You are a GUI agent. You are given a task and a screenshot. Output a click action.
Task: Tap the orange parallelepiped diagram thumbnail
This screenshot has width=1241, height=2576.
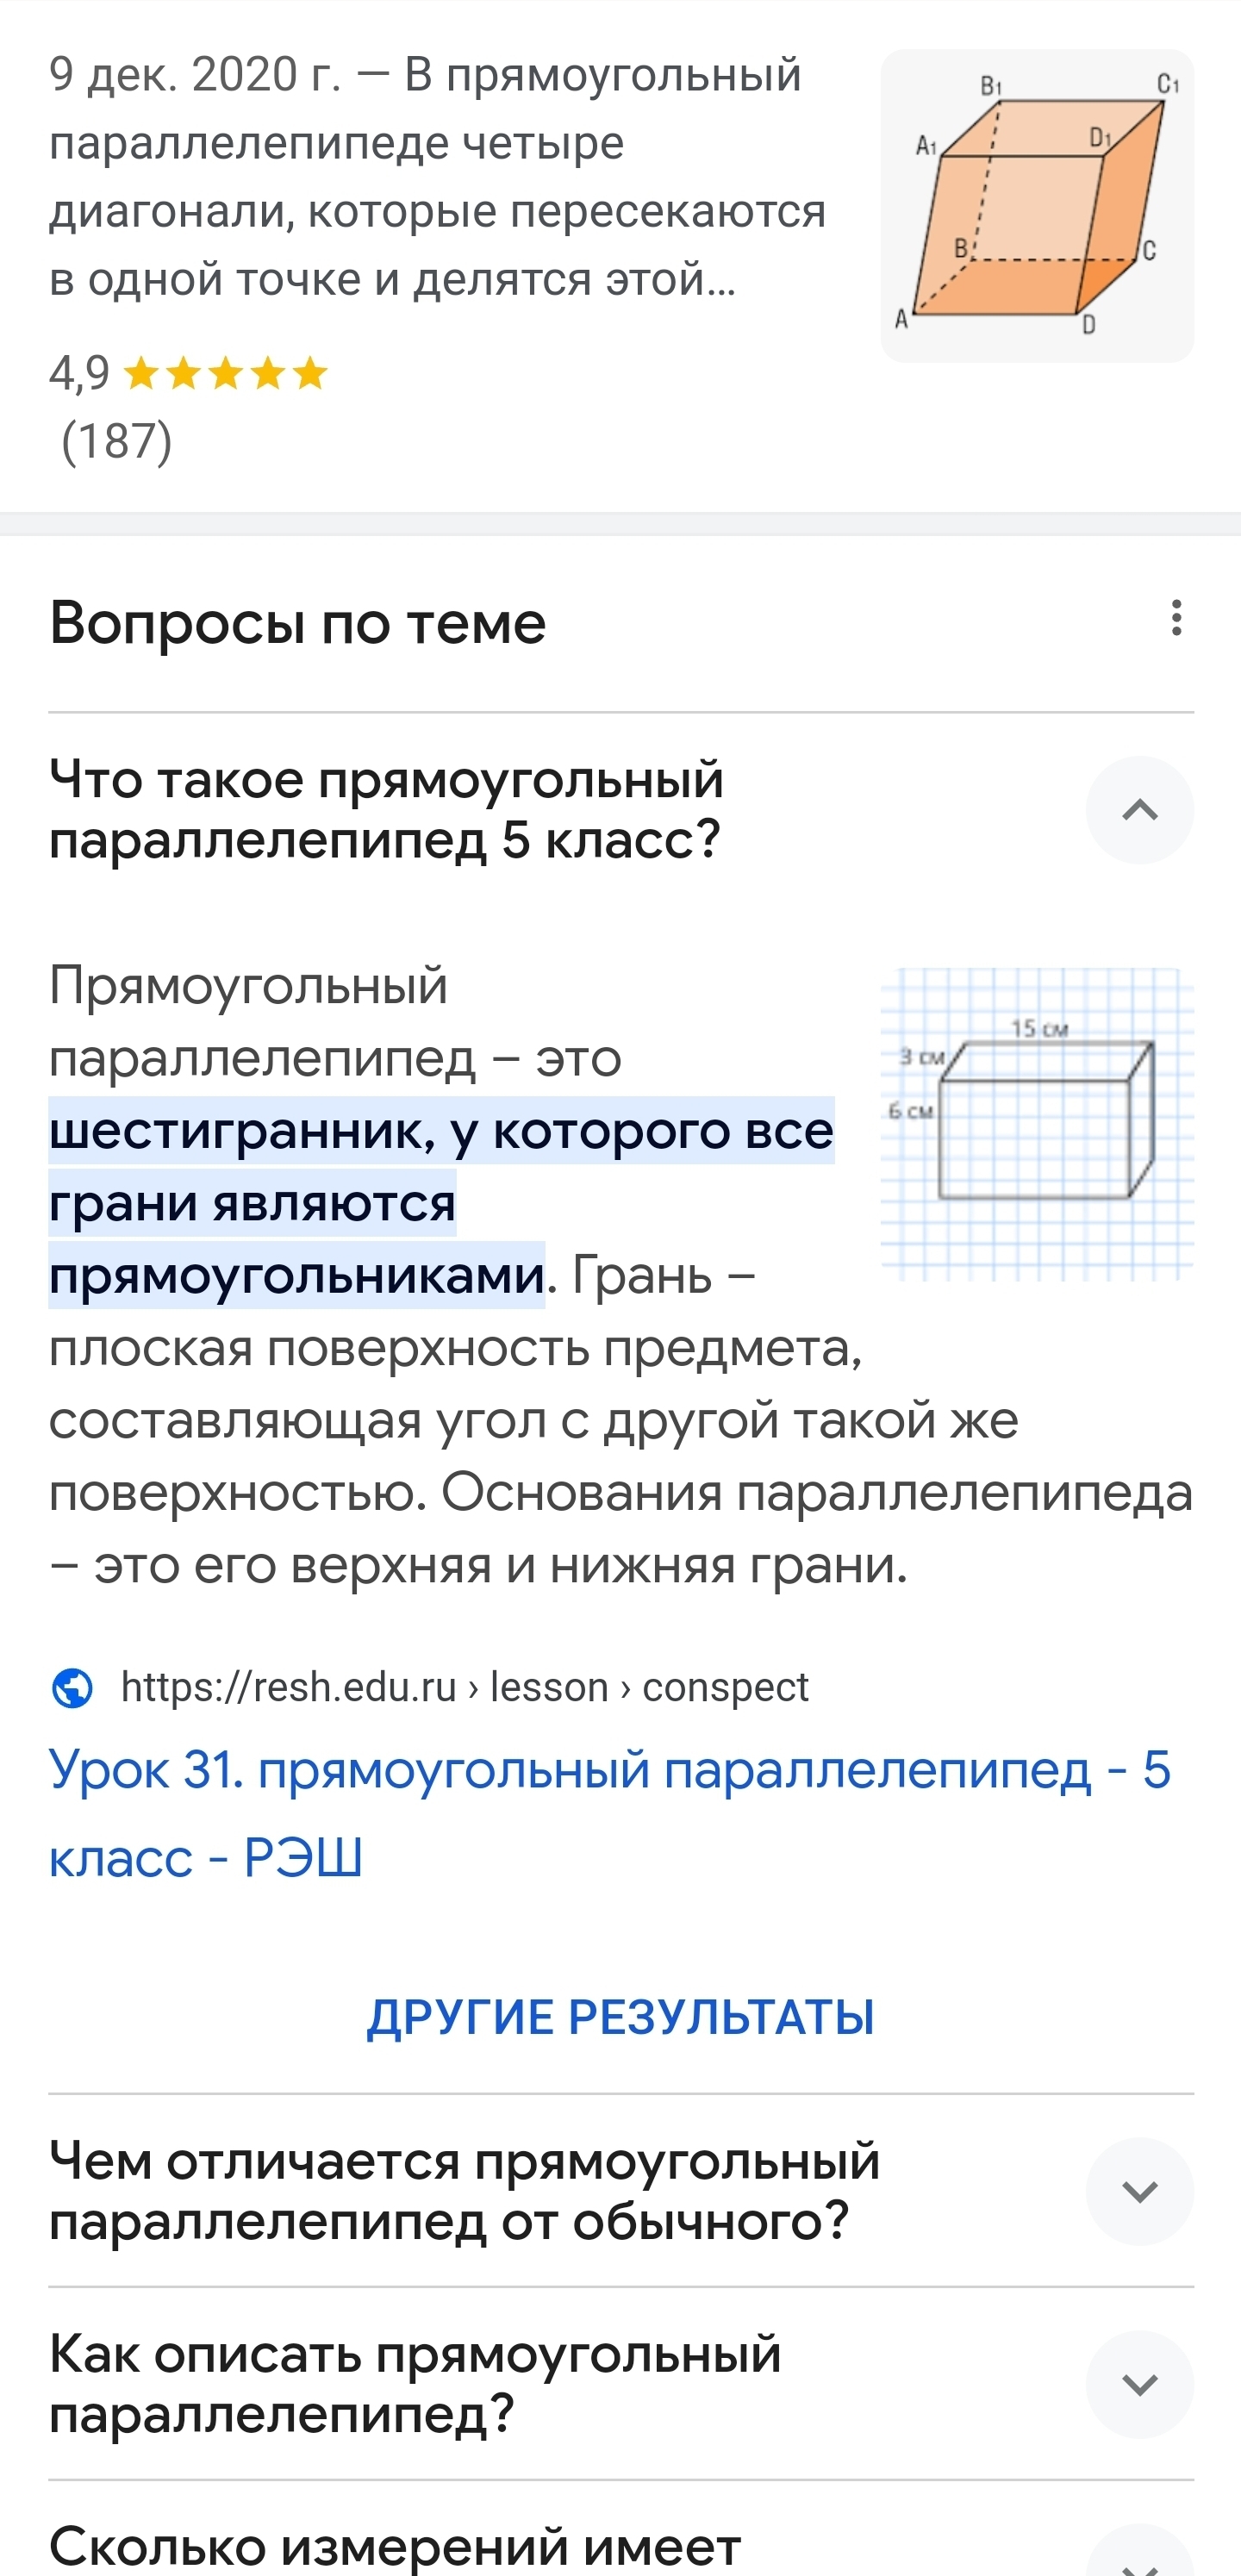1037,206
